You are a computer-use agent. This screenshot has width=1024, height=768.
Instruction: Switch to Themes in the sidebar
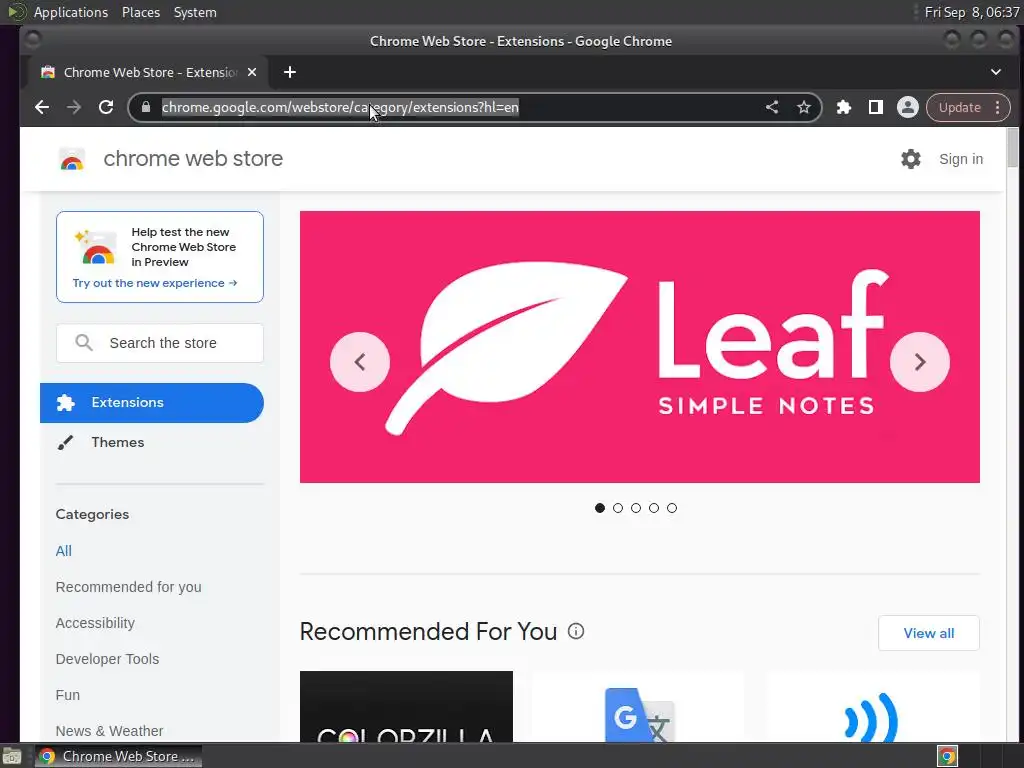click(x=152, y=442)
